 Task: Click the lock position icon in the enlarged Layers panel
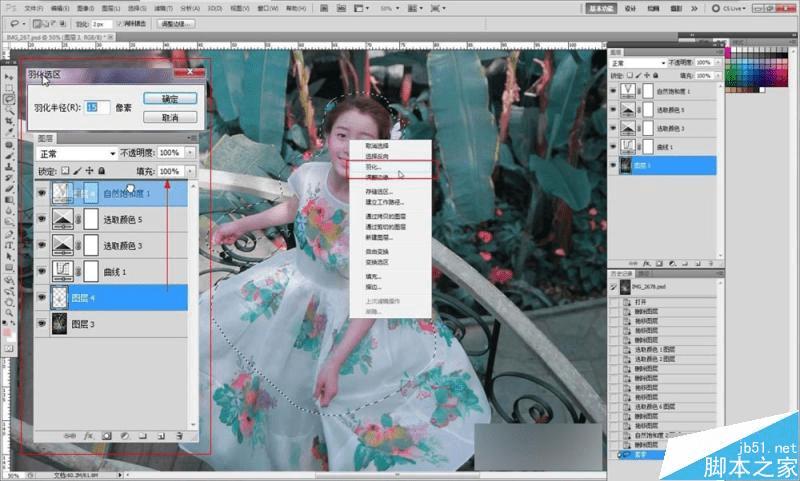(x=89, y=171)
